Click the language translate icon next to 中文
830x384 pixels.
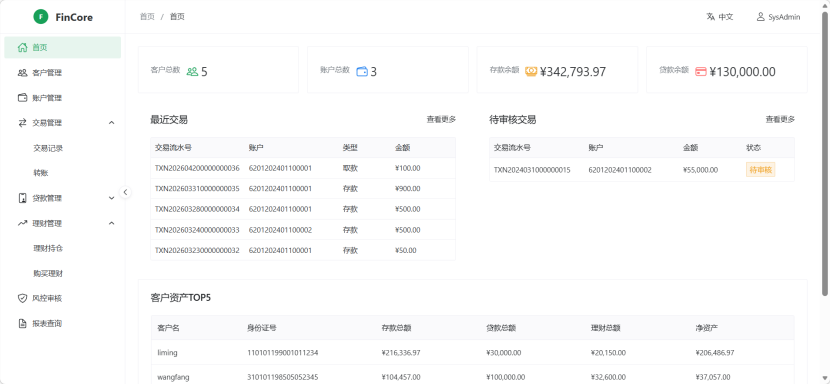pos(710,17)
